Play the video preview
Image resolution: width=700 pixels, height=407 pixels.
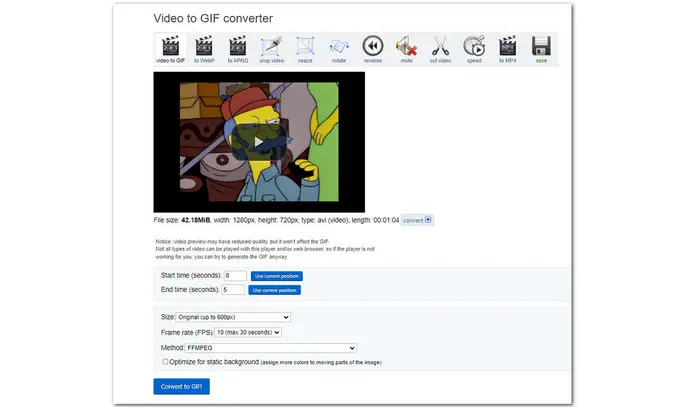point(259,142)
